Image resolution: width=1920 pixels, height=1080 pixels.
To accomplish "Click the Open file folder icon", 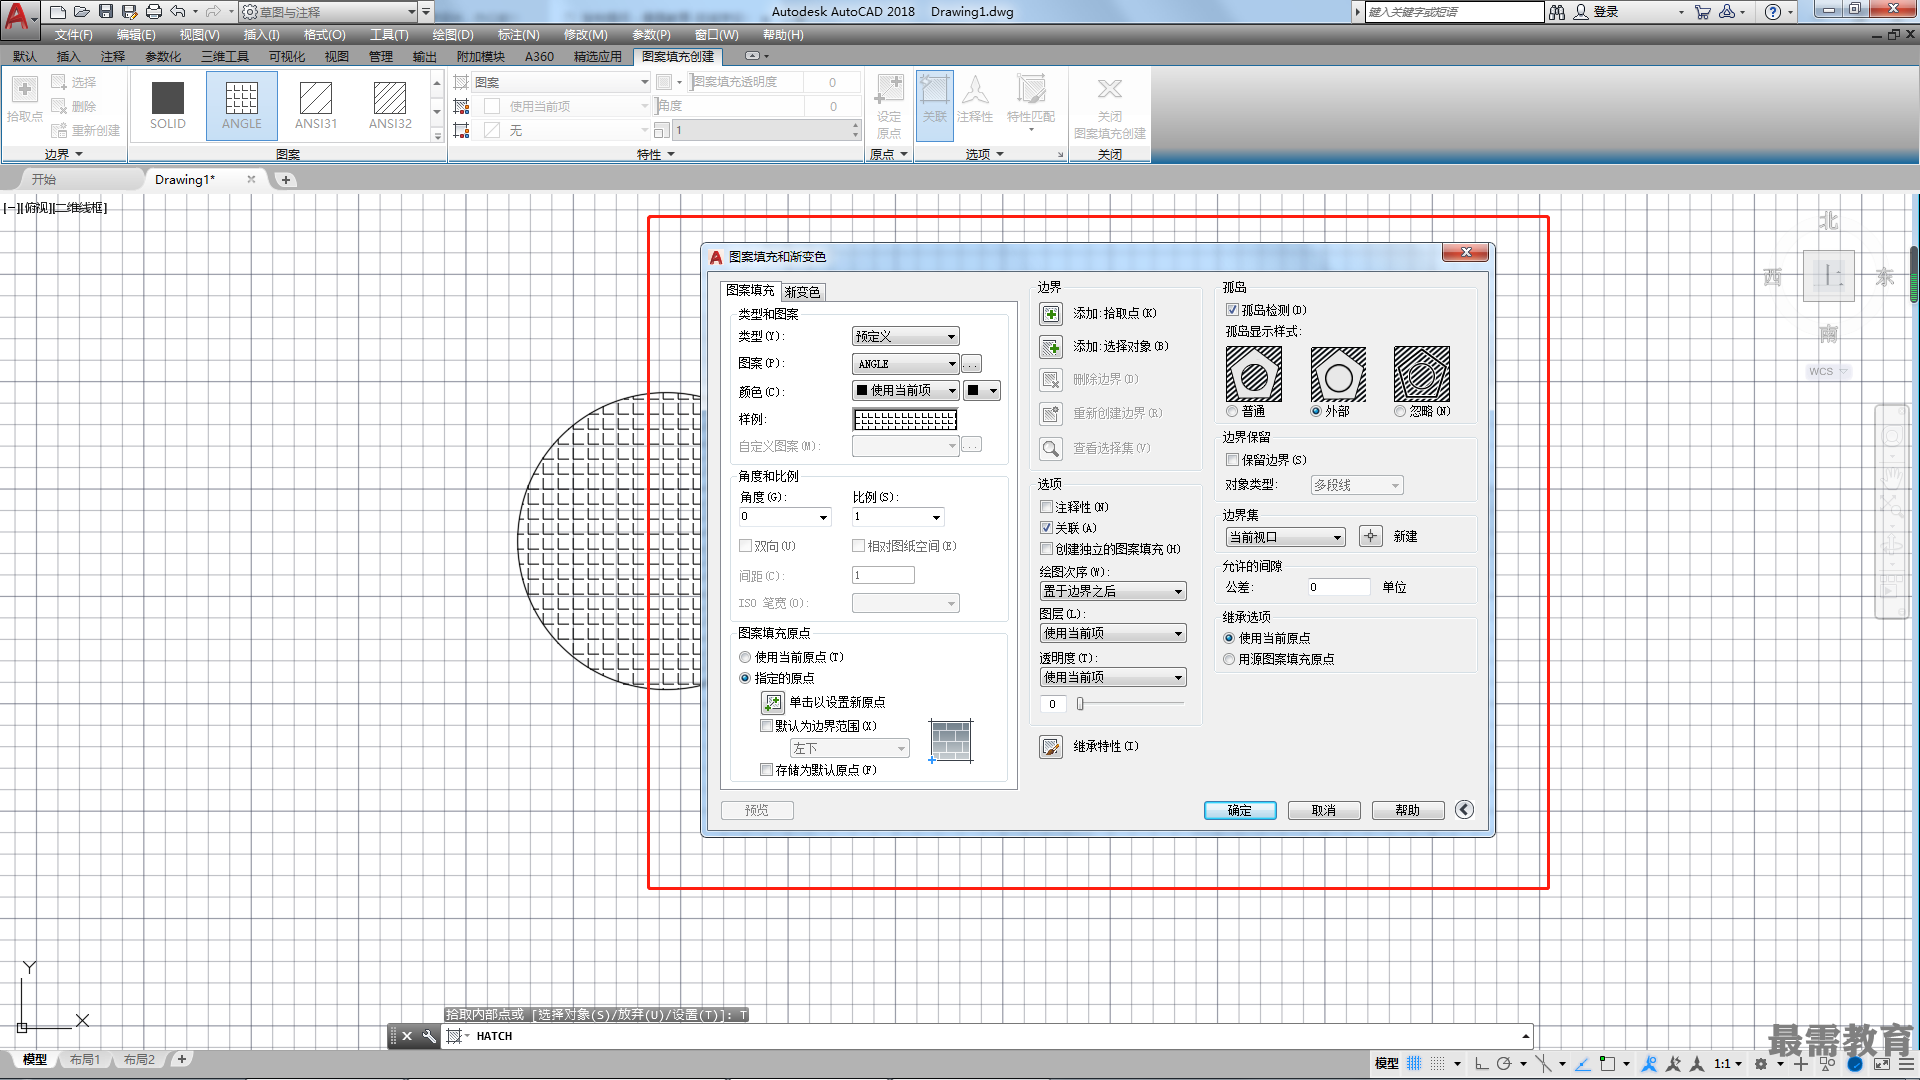I will [82, 12].
